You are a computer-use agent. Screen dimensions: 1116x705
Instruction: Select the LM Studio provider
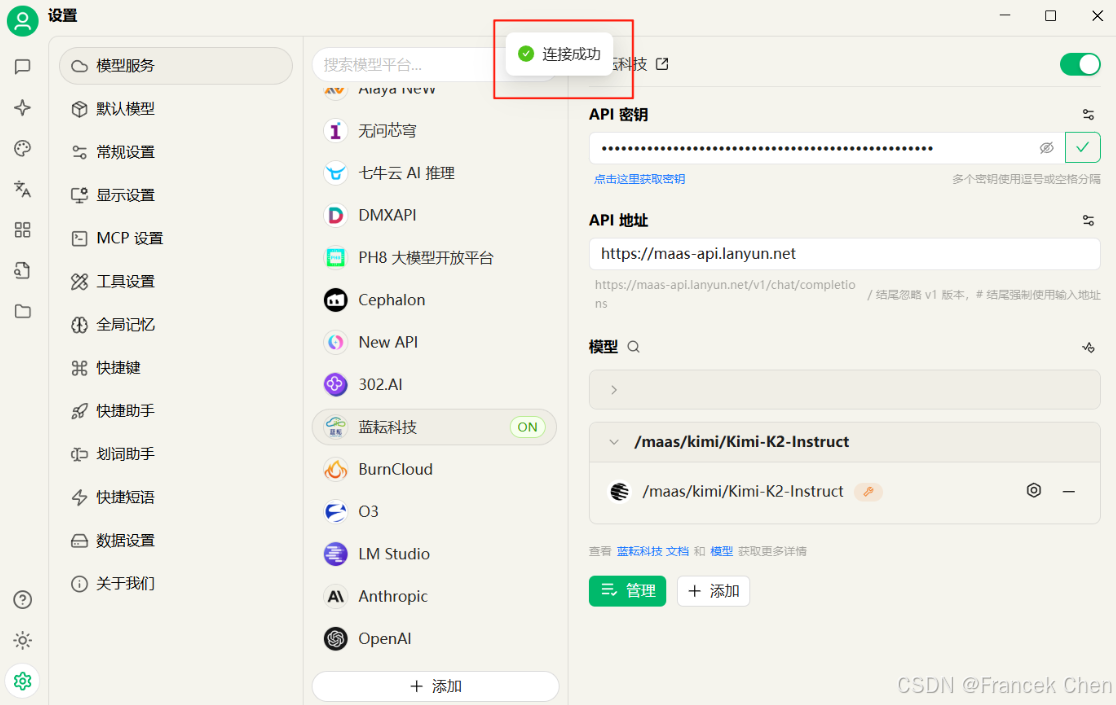[x=434, y=554]
